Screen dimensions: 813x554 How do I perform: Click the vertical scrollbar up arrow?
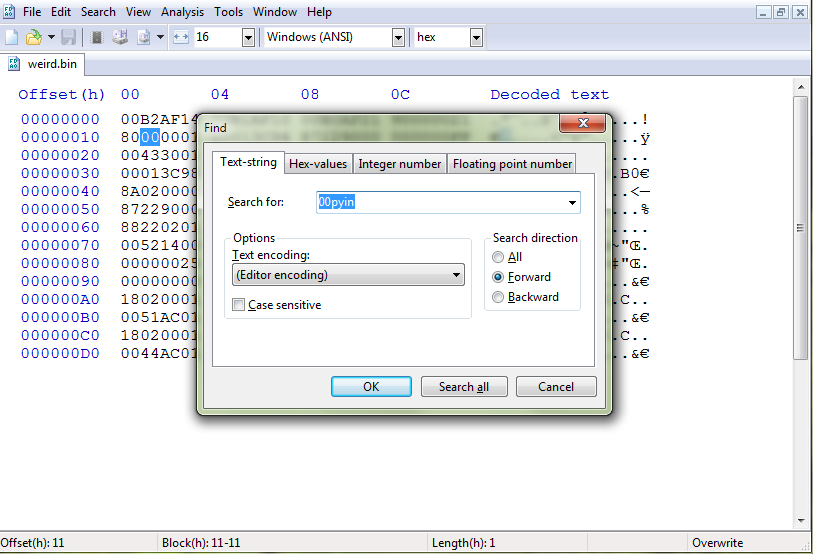(x=801, y=87)
